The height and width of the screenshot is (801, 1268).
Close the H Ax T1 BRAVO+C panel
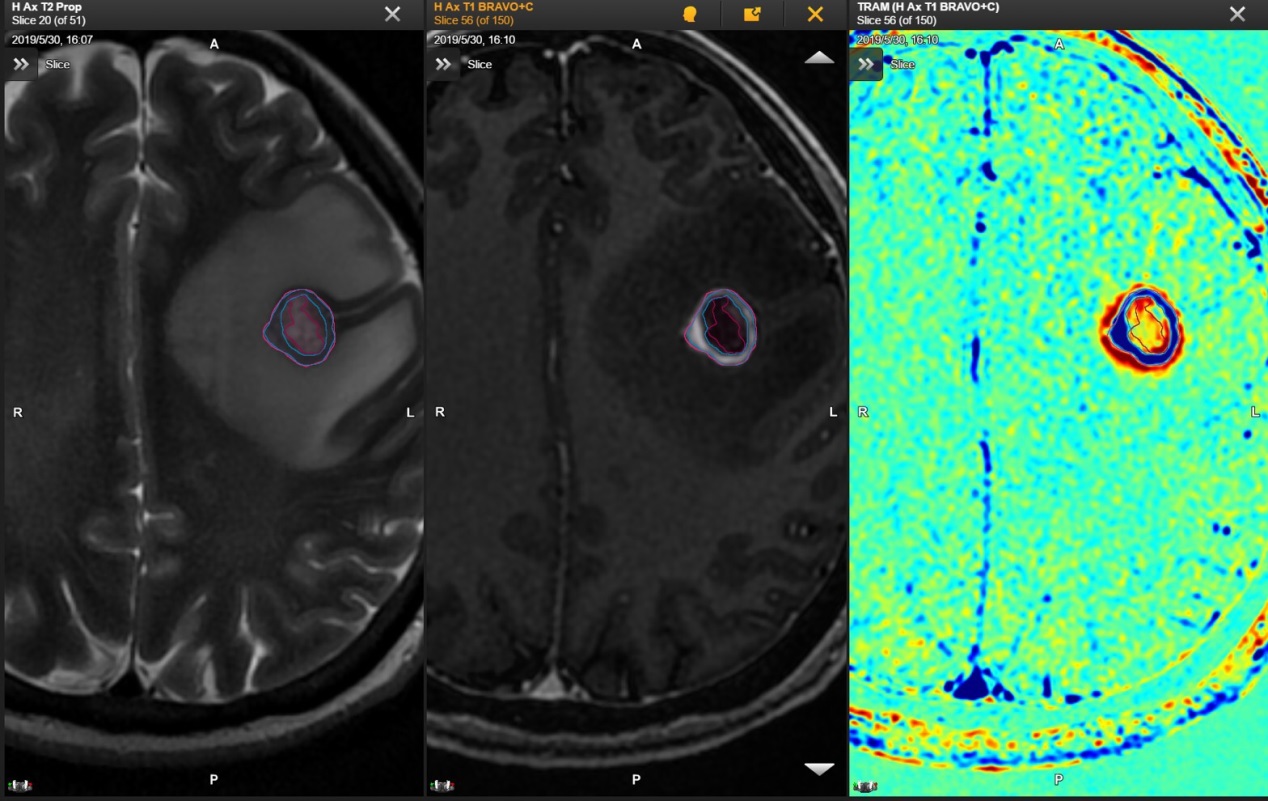coord(815,14)
